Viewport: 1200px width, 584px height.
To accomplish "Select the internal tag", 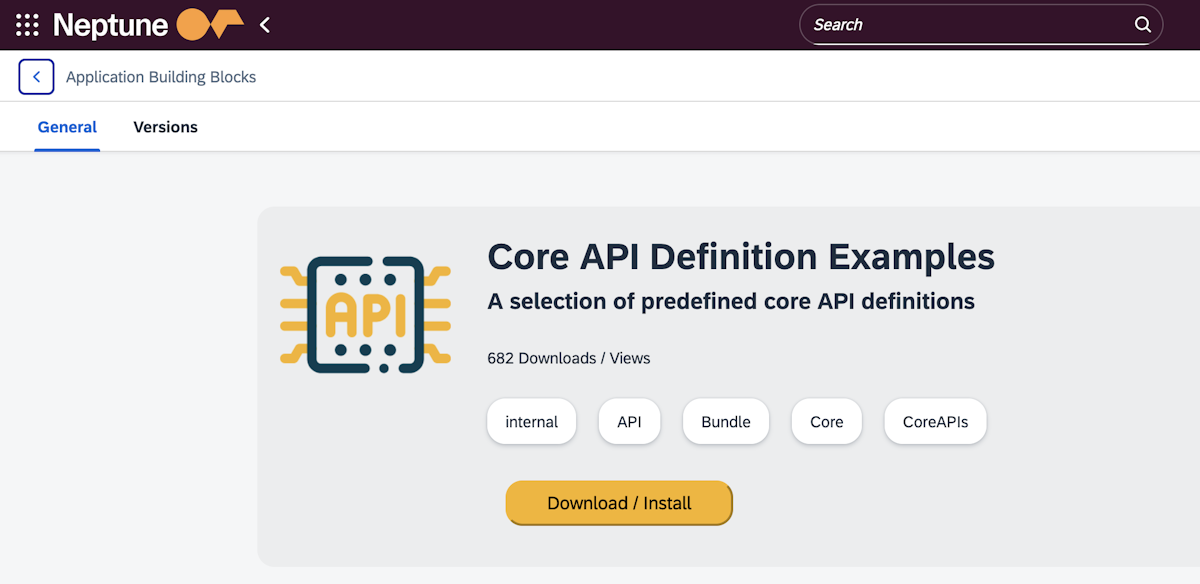I will coord(532,422).
